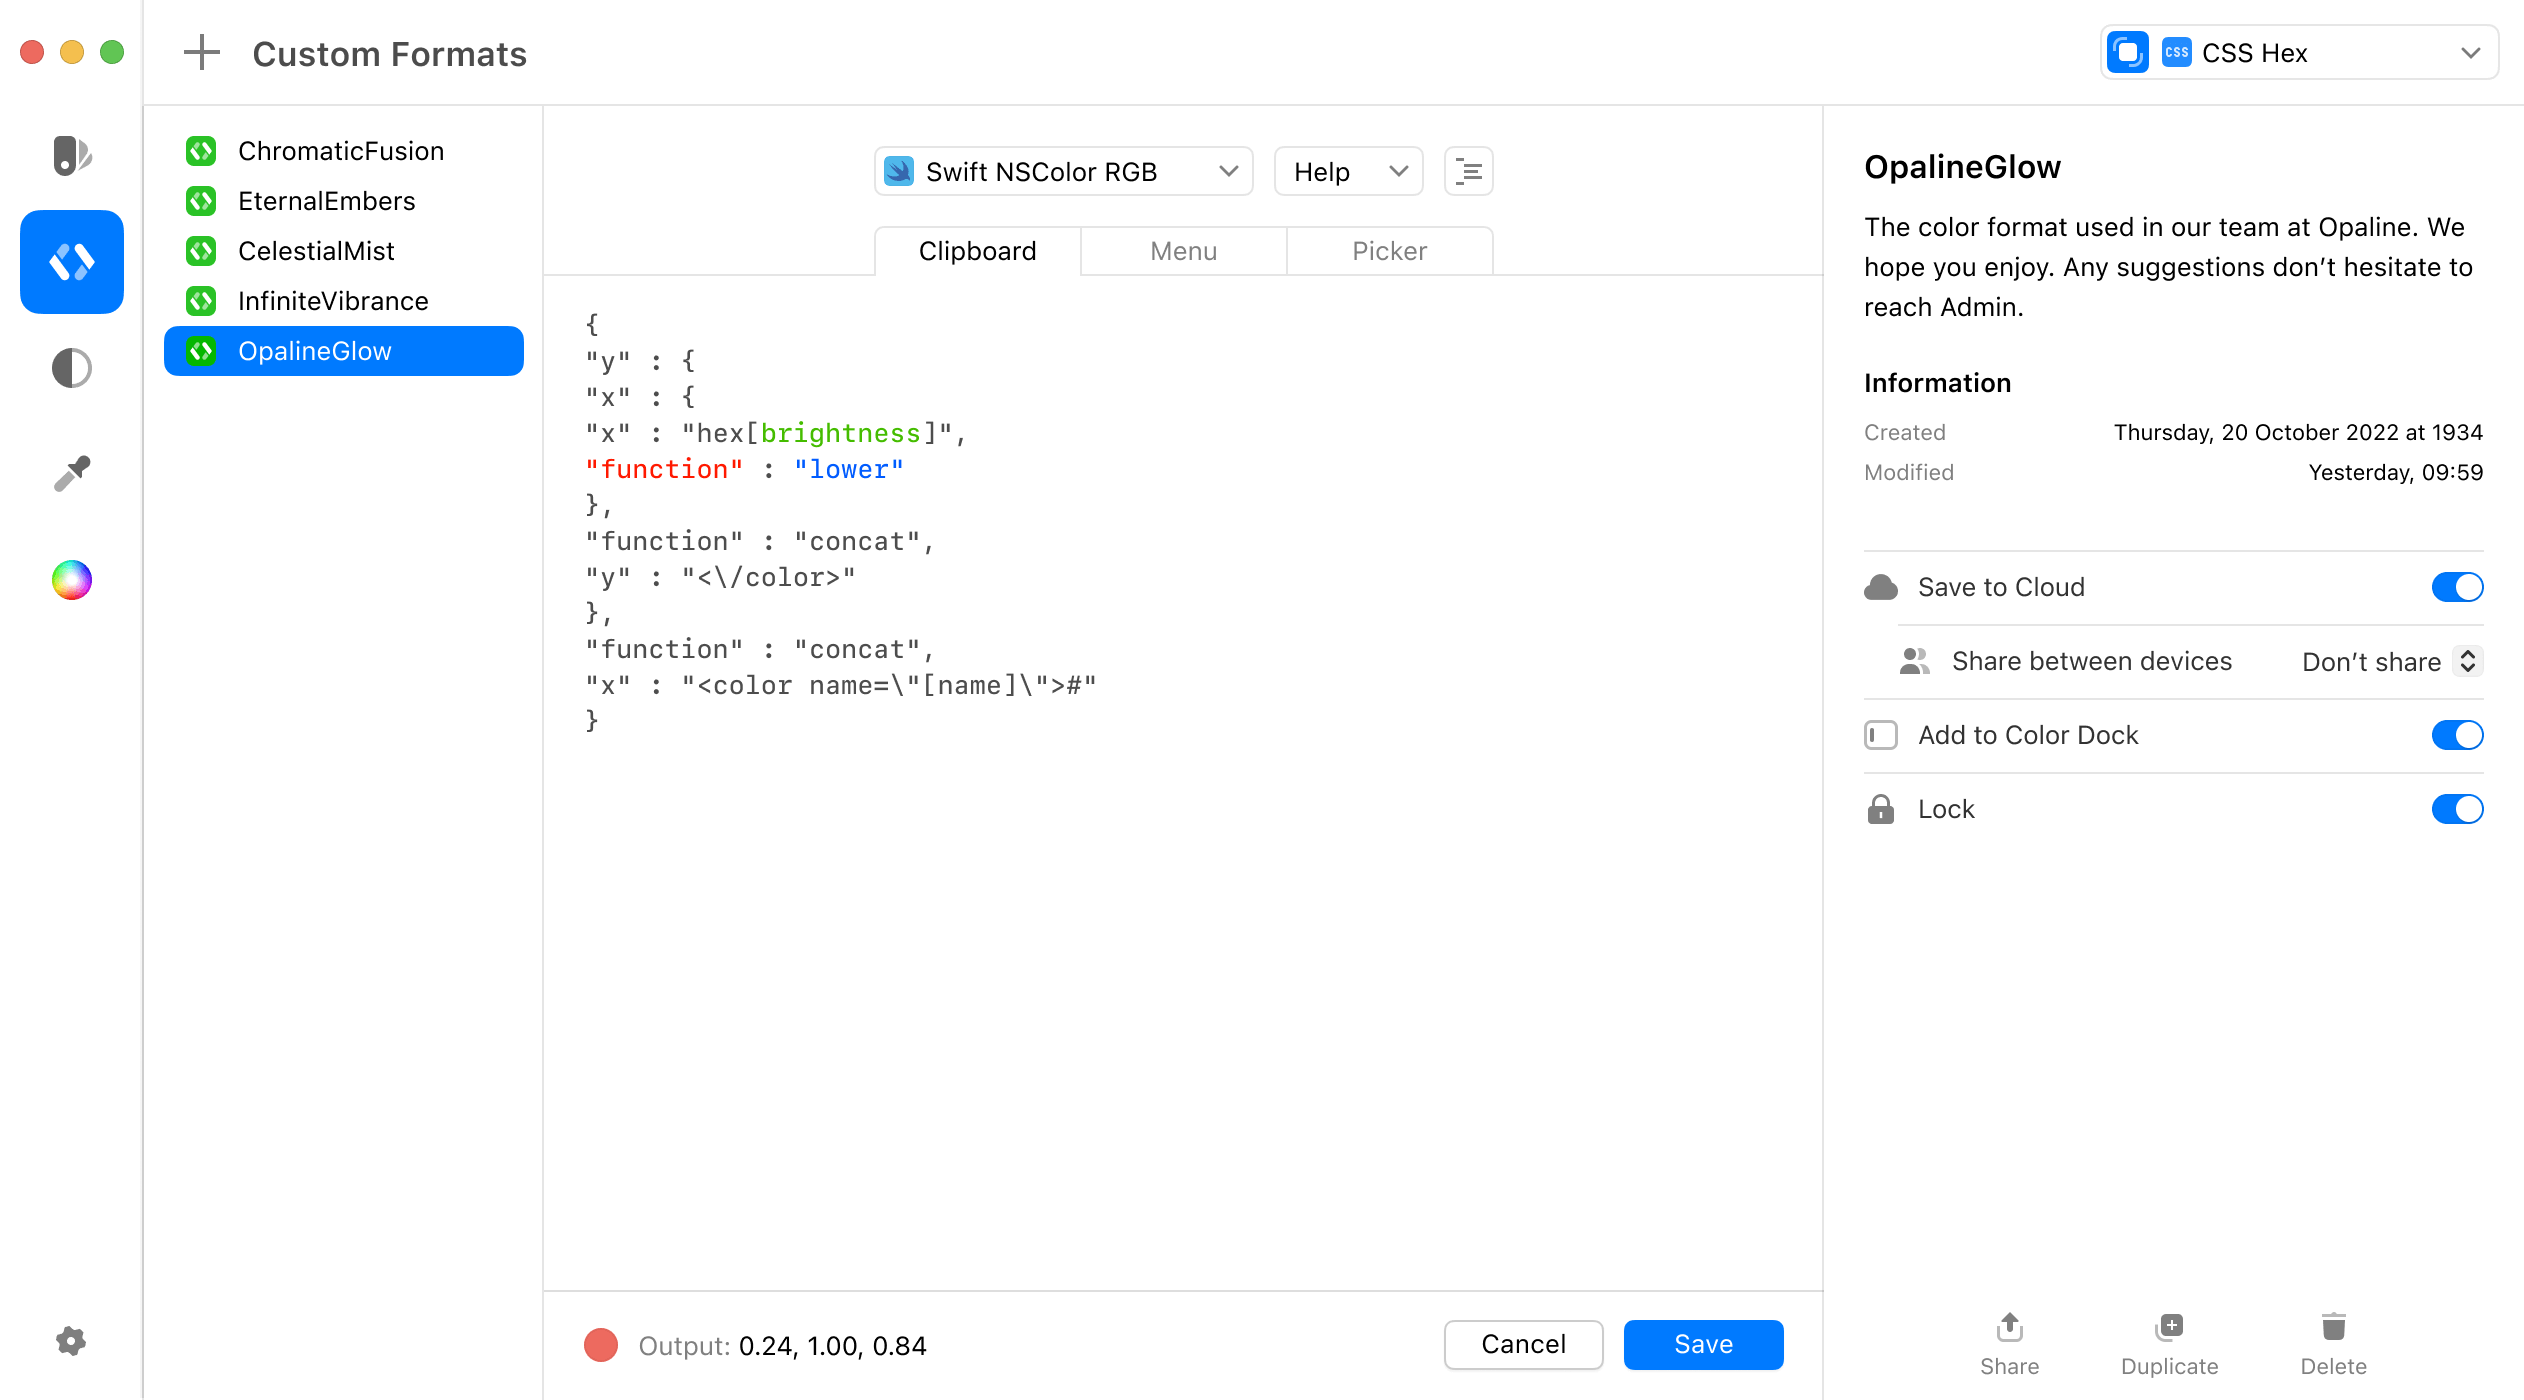The image size is (2524, 1400).
Task: Select ChromaticFusion in the formats list
Action: [x=344, y=151]
